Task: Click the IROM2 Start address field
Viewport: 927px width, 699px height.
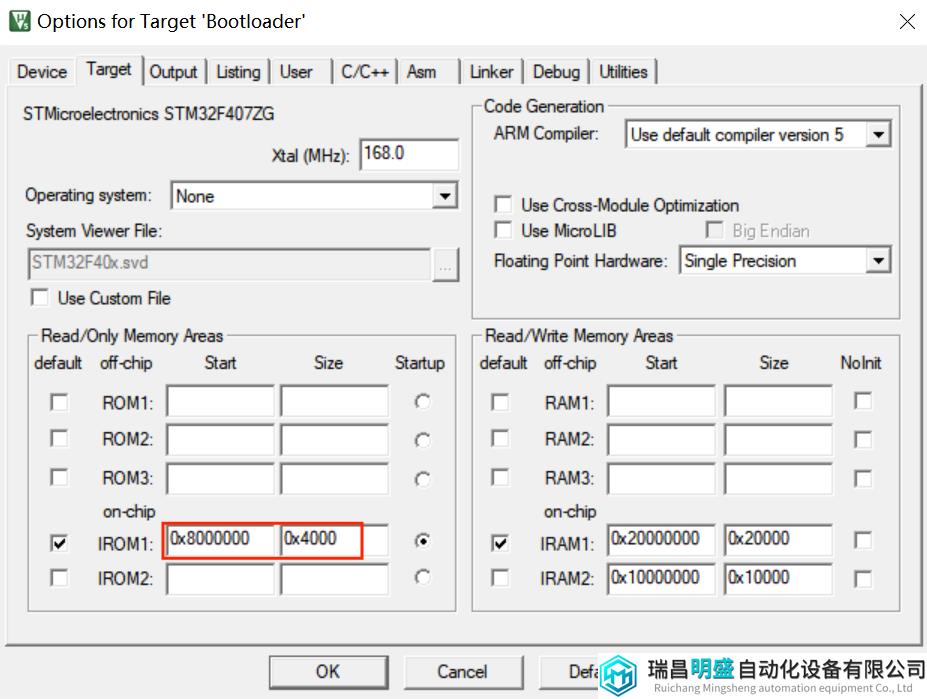Action: tap(221, 579)
